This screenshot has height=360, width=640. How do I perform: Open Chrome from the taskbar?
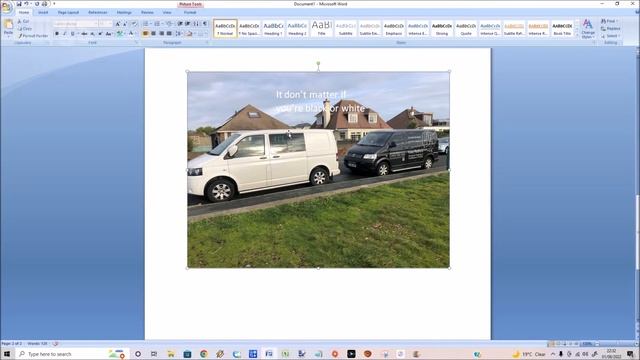tap(204, 354)
